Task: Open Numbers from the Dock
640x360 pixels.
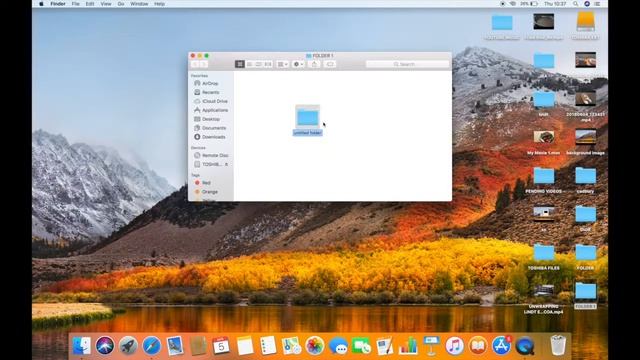Action: click(408, 346)
